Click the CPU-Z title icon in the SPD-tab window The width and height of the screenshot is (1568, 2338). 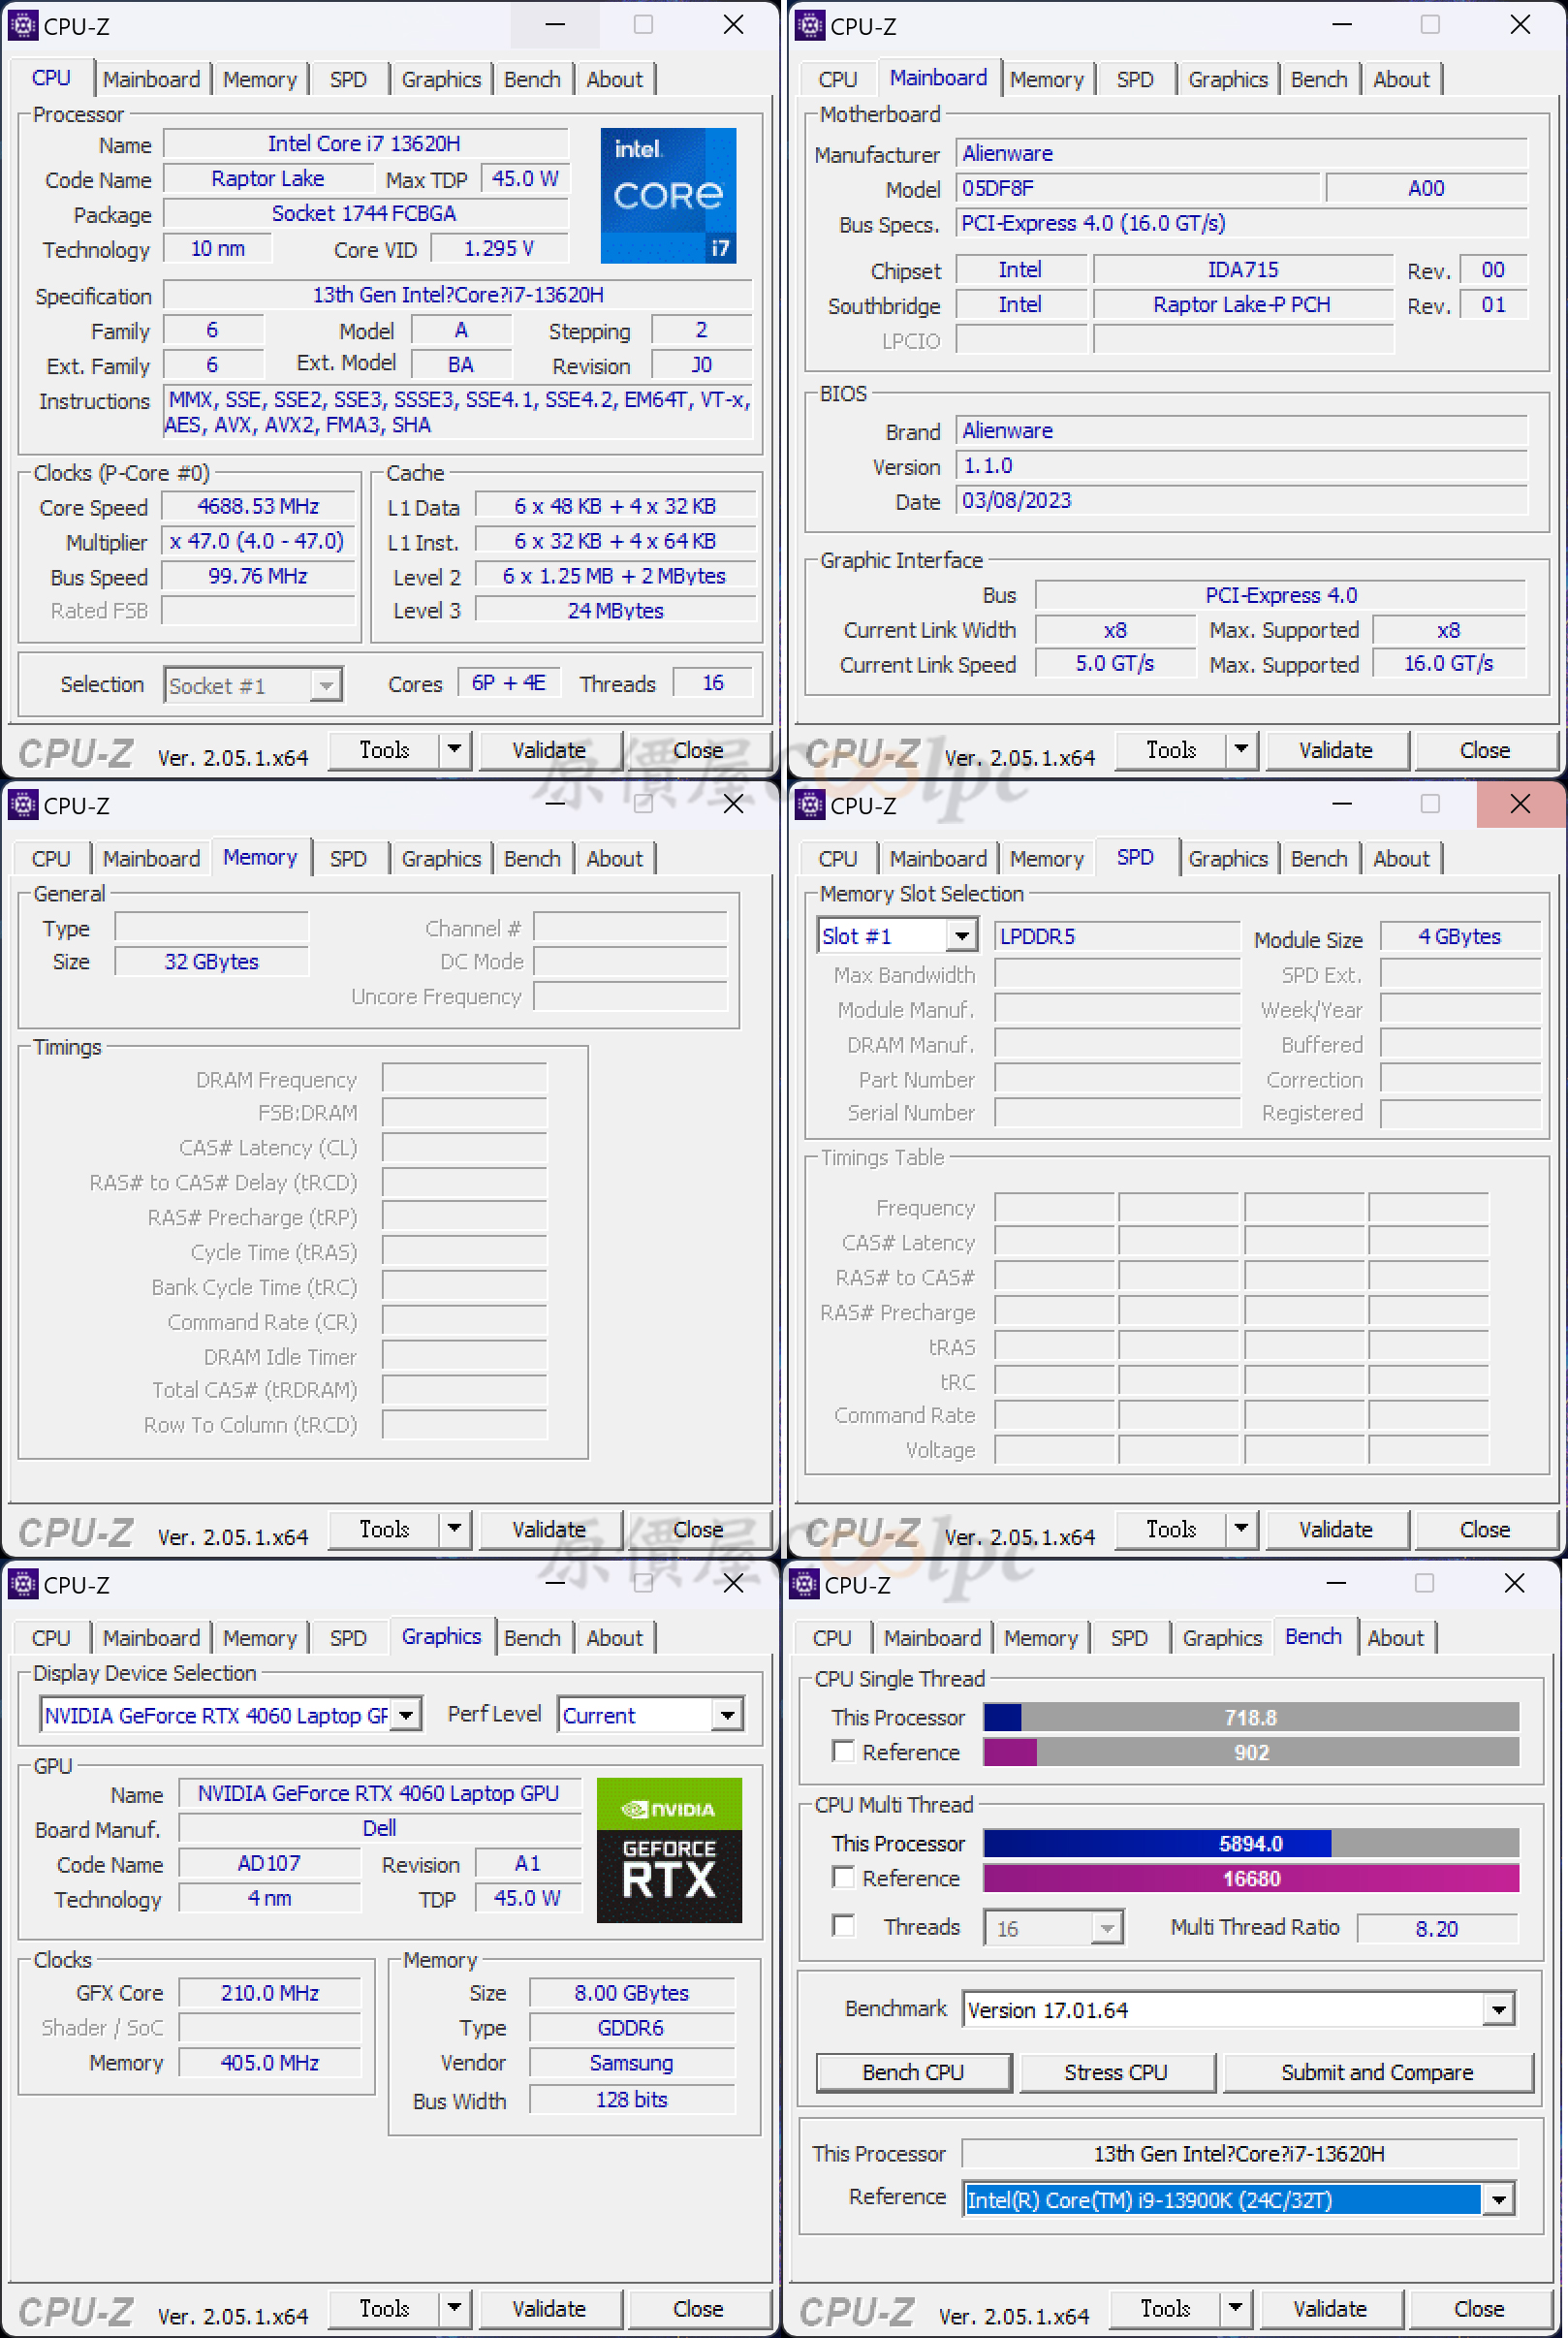[809, 804]
